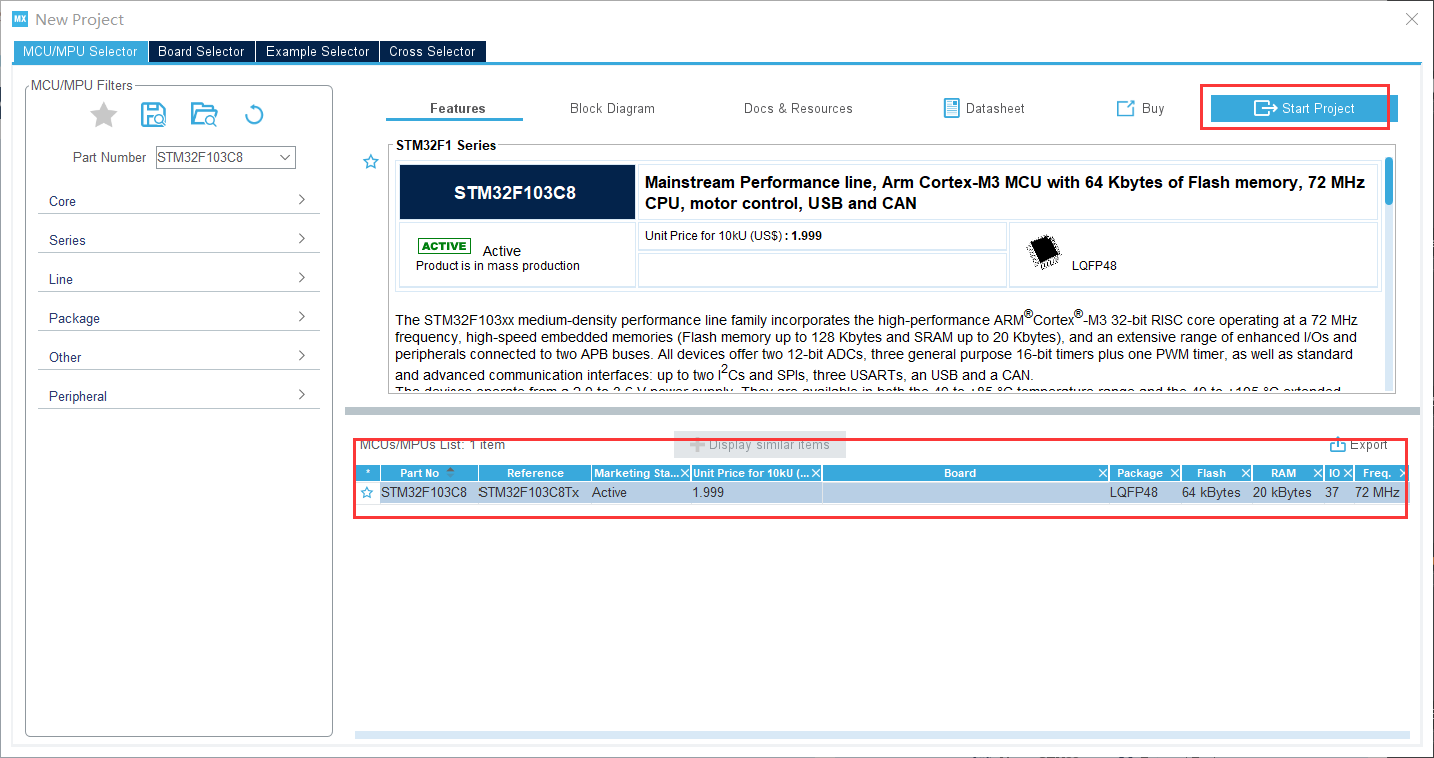Click the Buy label

1153,108
